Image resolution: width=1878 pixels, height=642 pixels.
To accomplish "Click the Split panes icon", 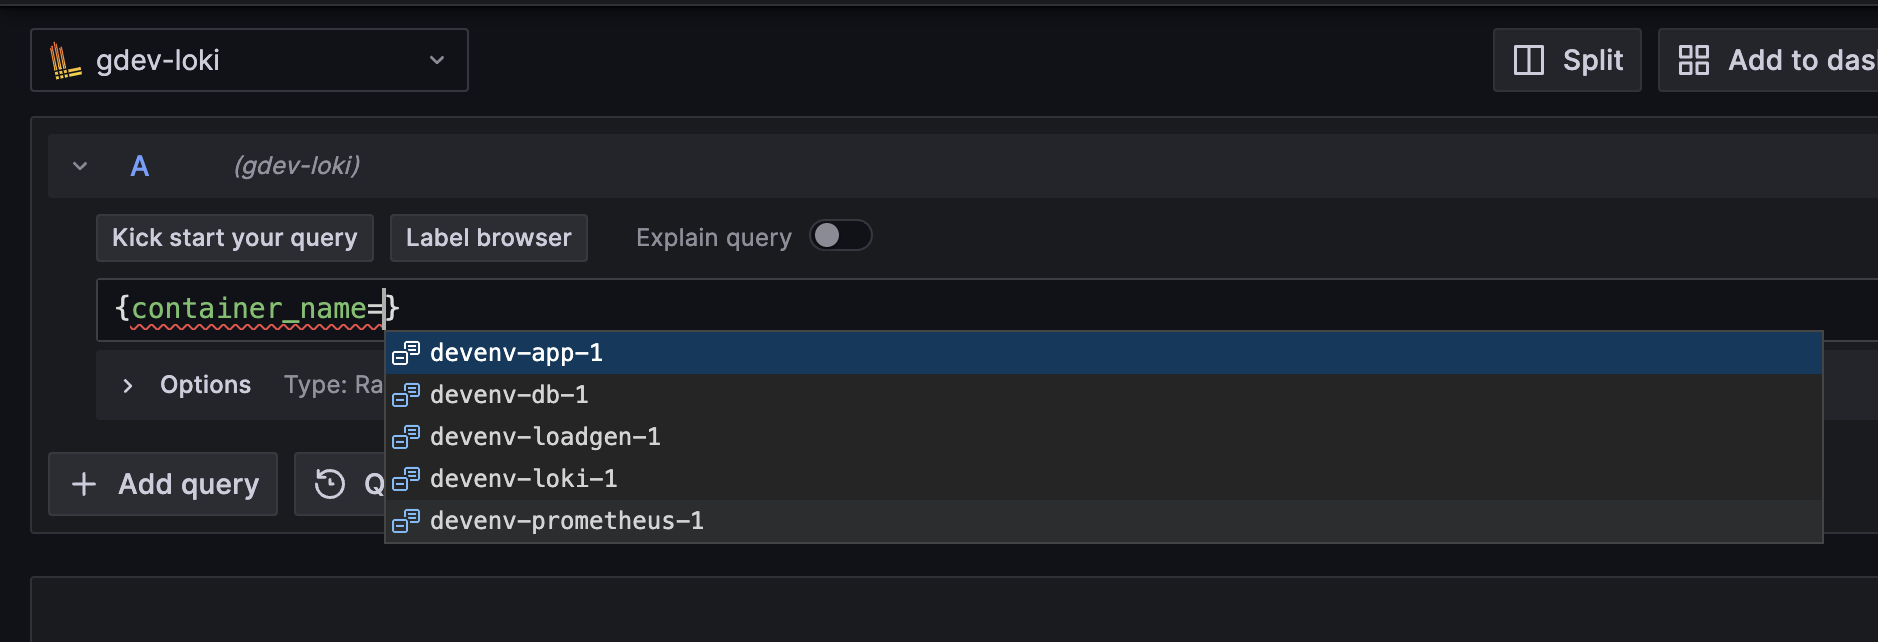I will pos(1529,60).
